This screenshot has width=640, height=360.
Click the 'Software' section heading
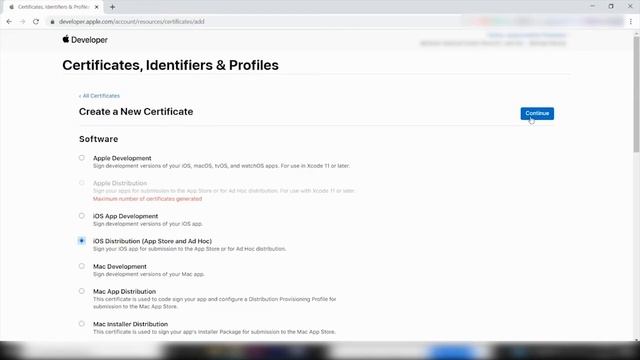coord(98,139)
